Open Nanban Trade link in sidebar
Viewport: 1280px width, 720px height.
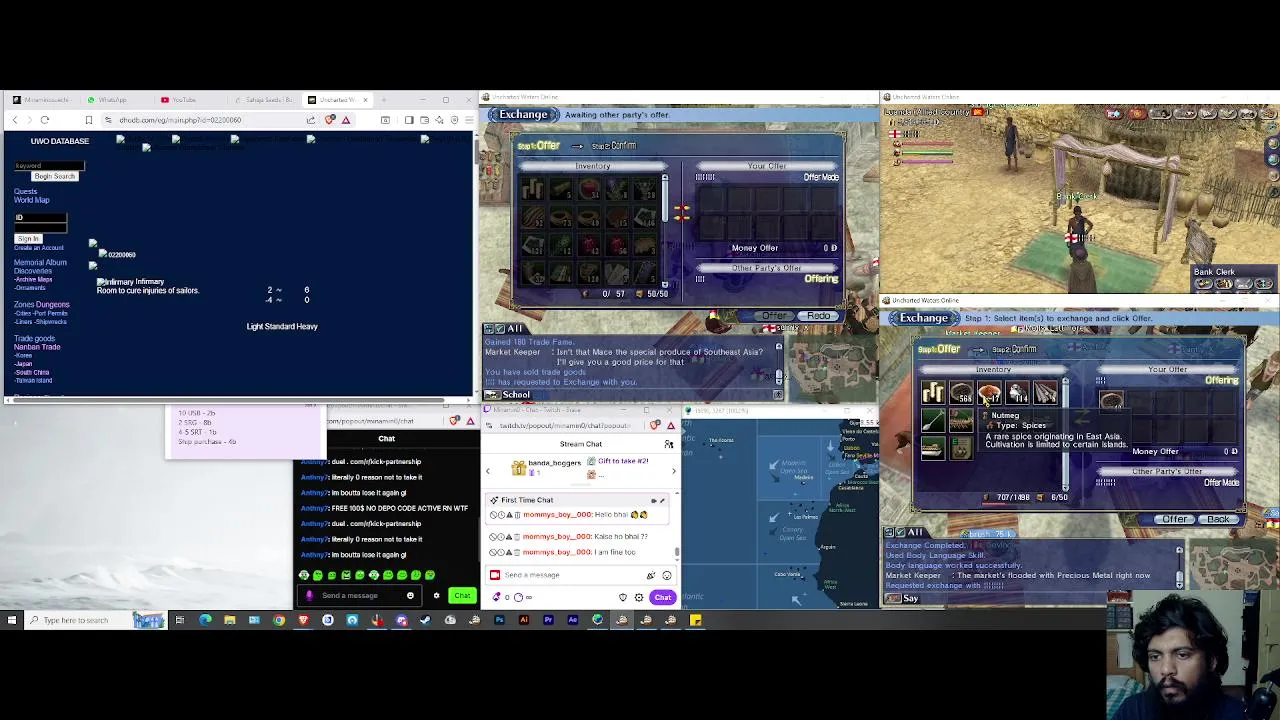tap(37, 347)
